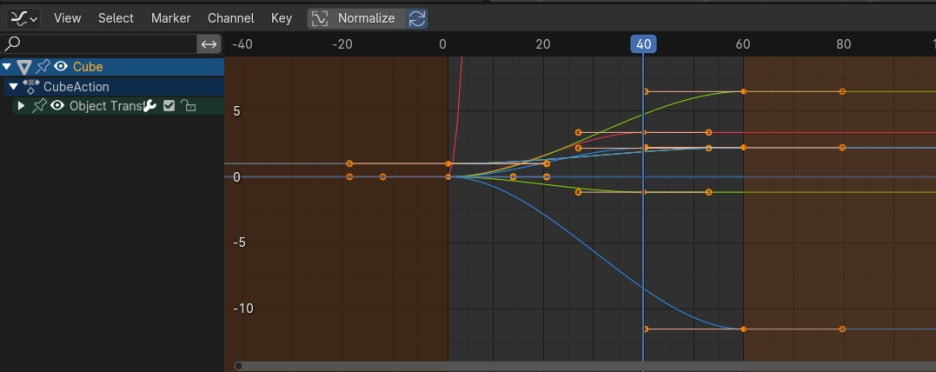
Task: Toggle invert filter arrows button
Action: click(x=209, y=44)
